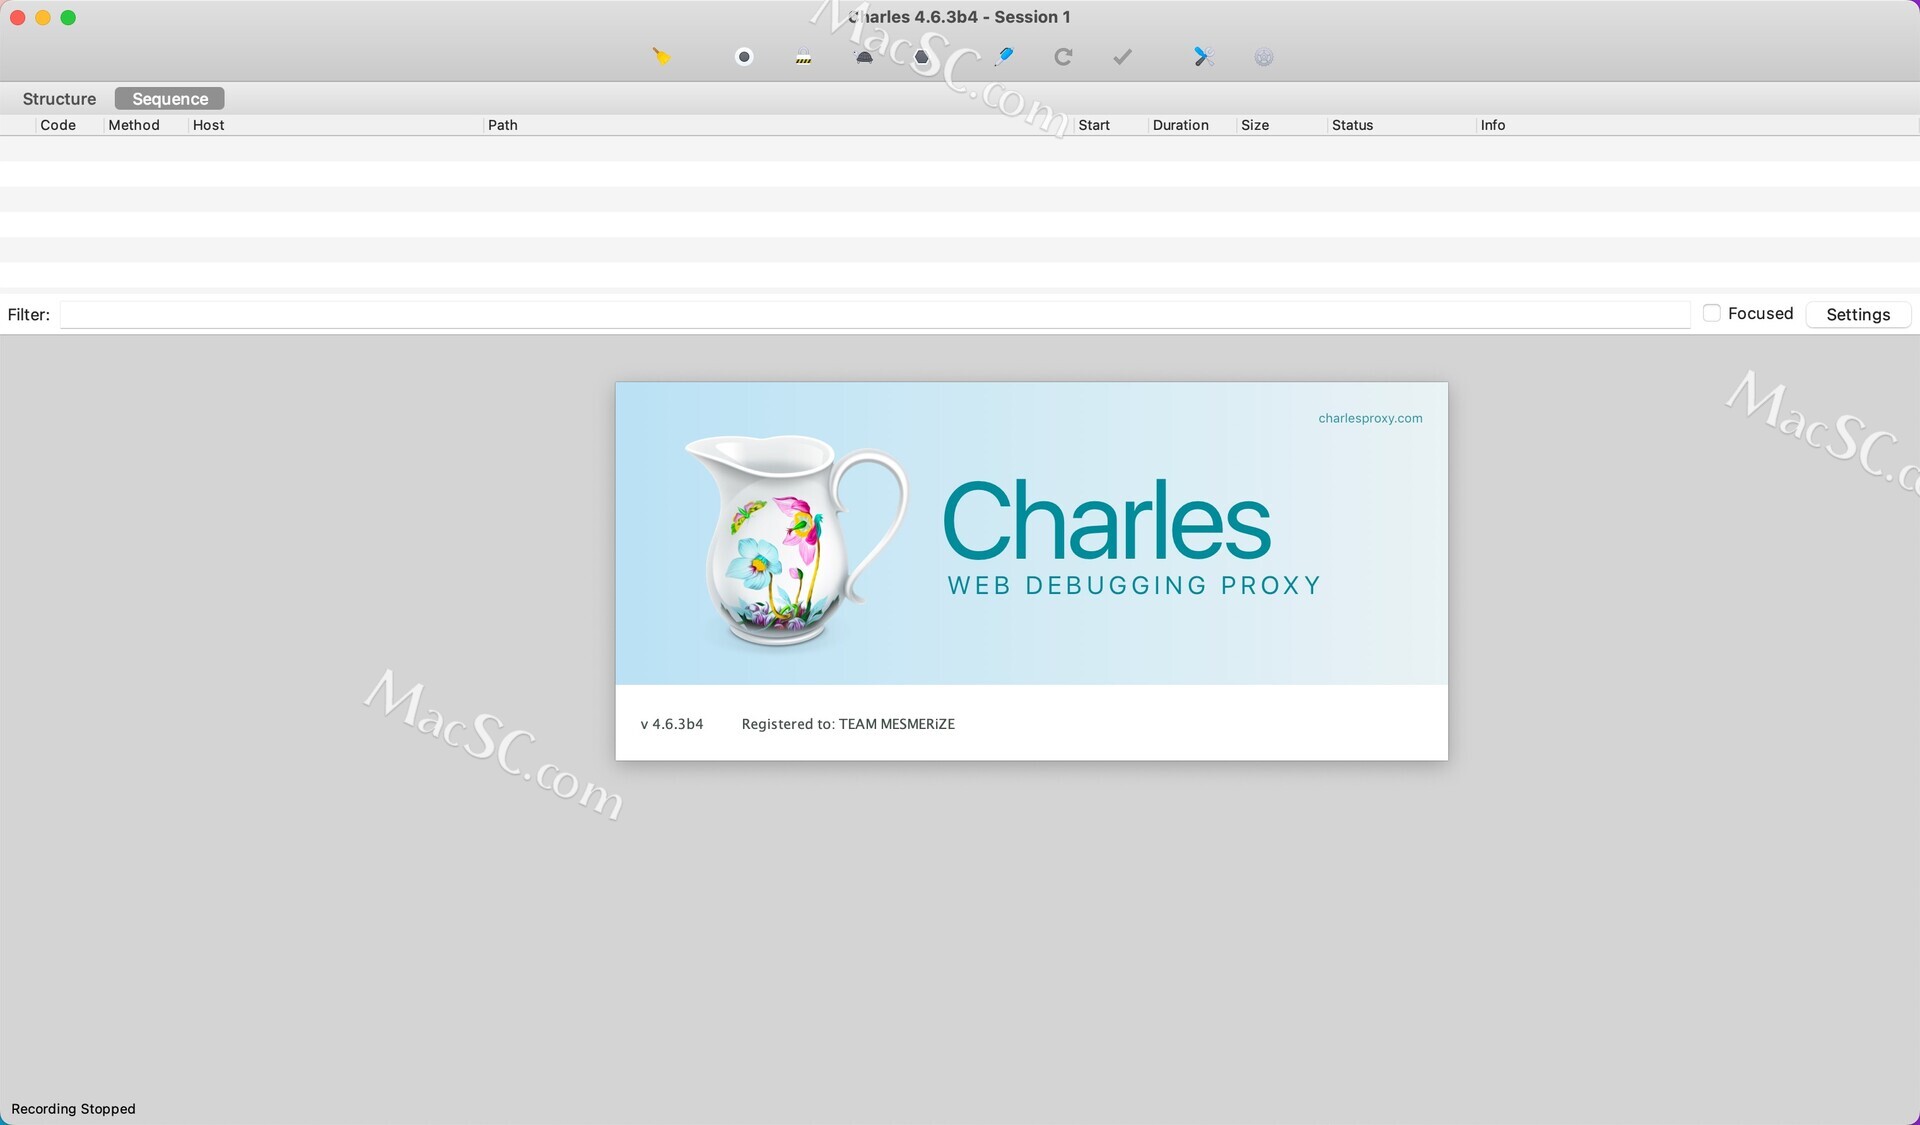Screen dimensions: 1920x1125
Task: Open the charlesproxy.com link
Action: point(1369,418)
